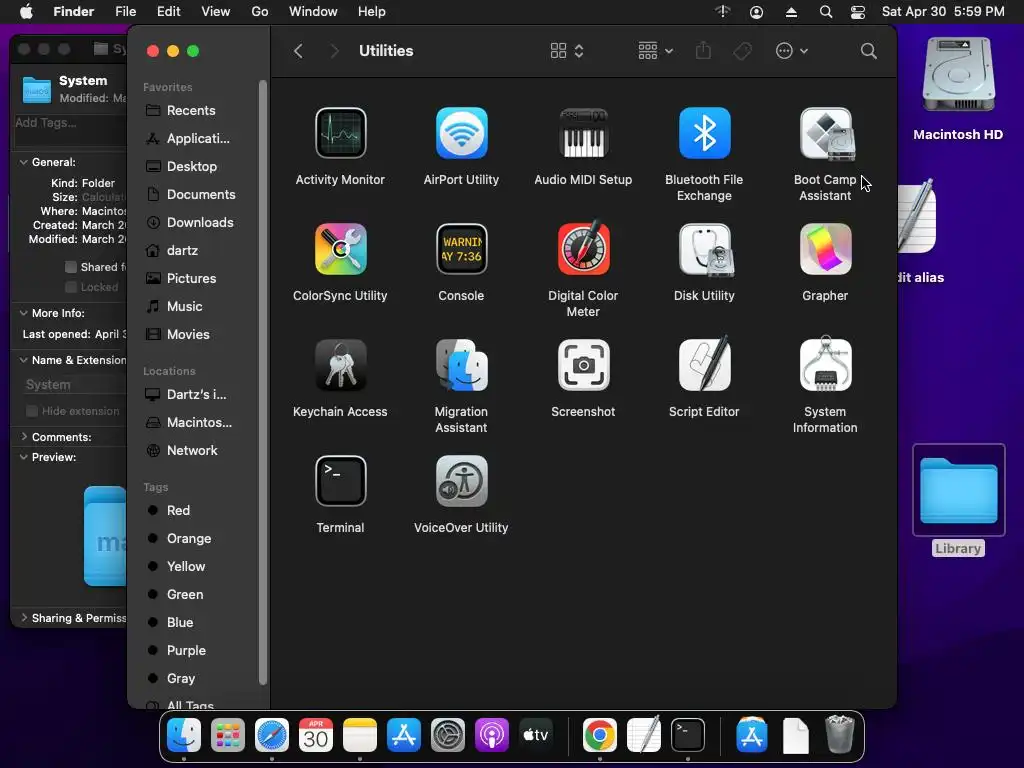This screenshot has width=1024, height=768.
Task: Open the Window menu
Action: 313,12
